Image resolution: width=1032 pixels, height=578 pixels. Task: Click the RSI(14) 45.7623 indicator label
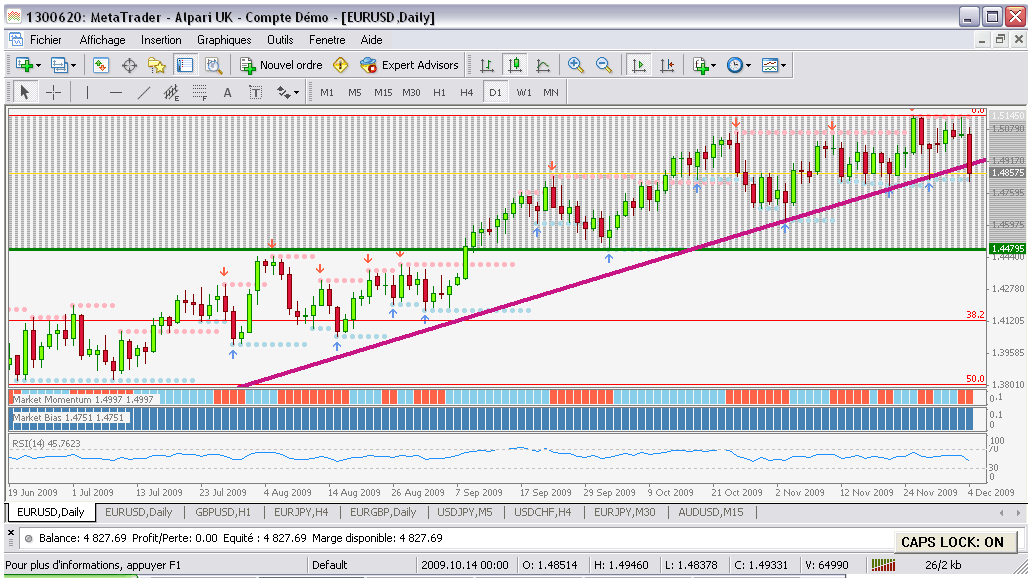[46, 444]
